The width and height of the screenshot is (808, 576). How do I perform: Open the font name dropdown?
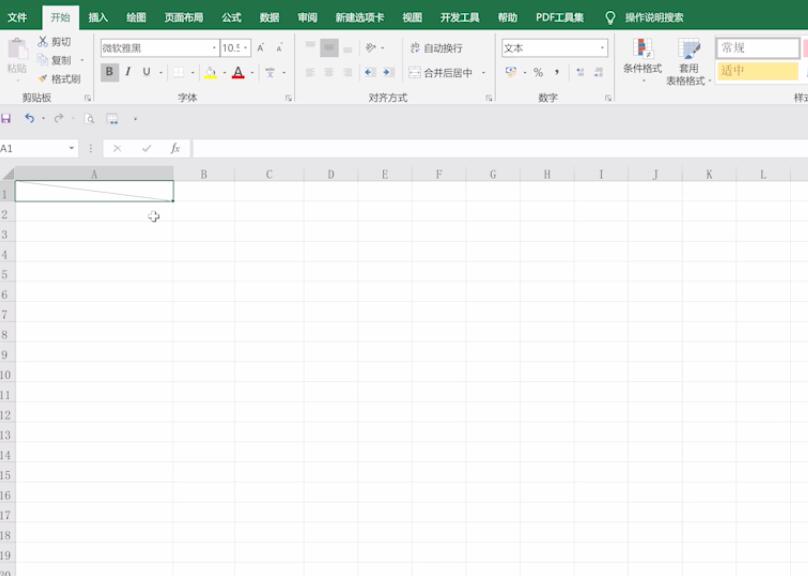214,48
